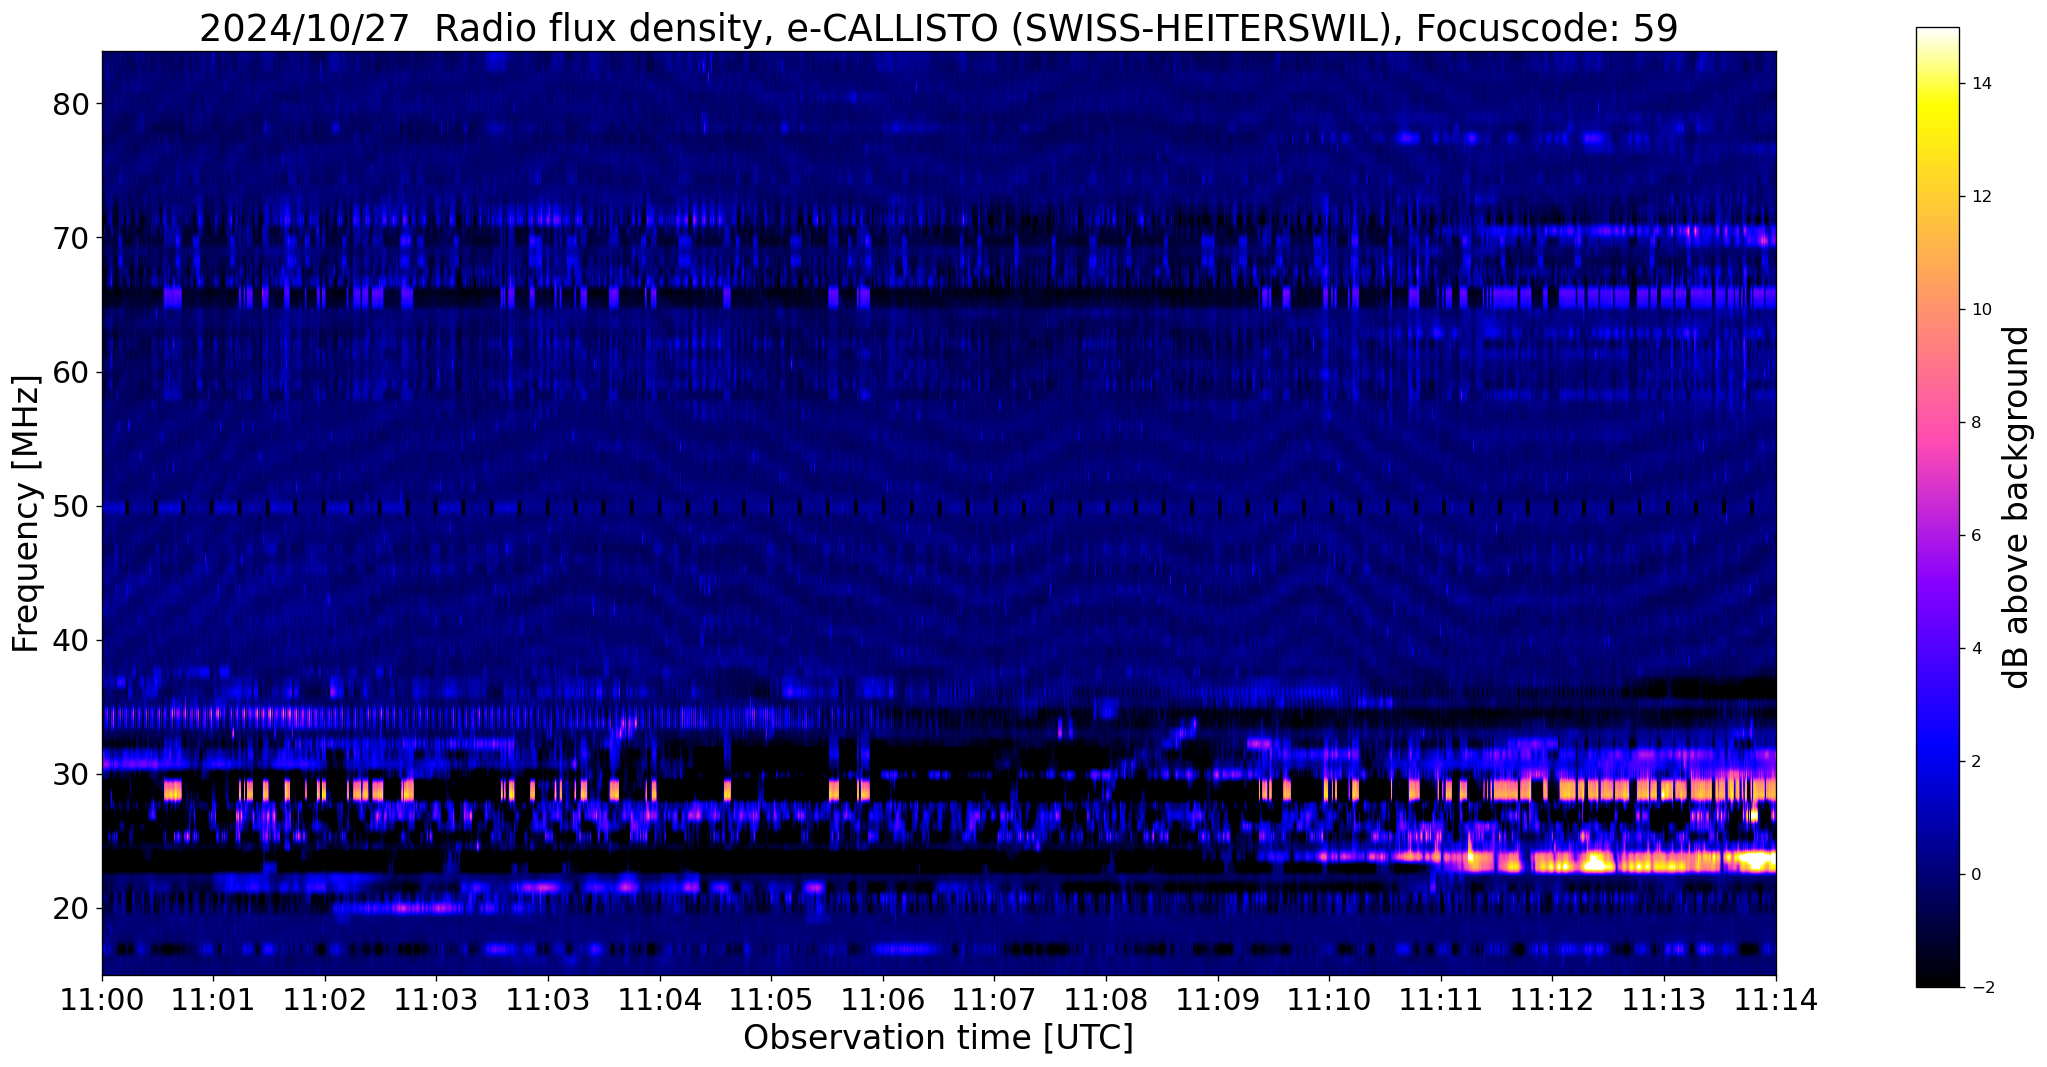Viewport: 2047px width, 1067px height.
Task: Click the plot title mentioning e-CALLISTO SWISS-HEITERSWIL
Action: pyautogui.click(x=938, y=28)
